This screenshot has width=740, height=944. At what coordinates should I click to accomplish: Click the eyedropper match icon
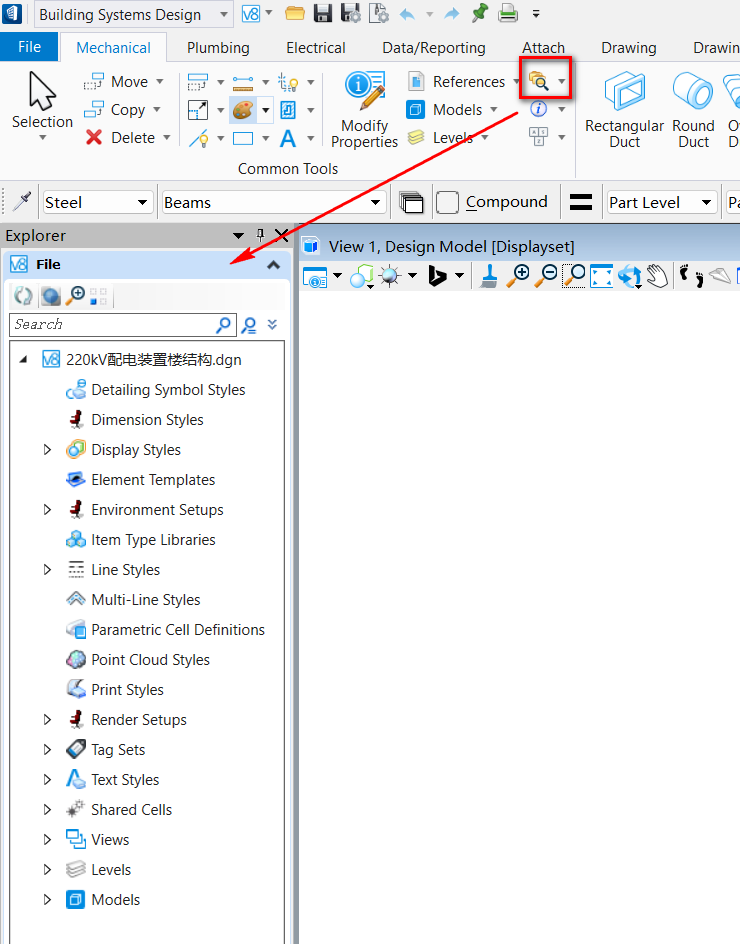[x=22, y=202]
